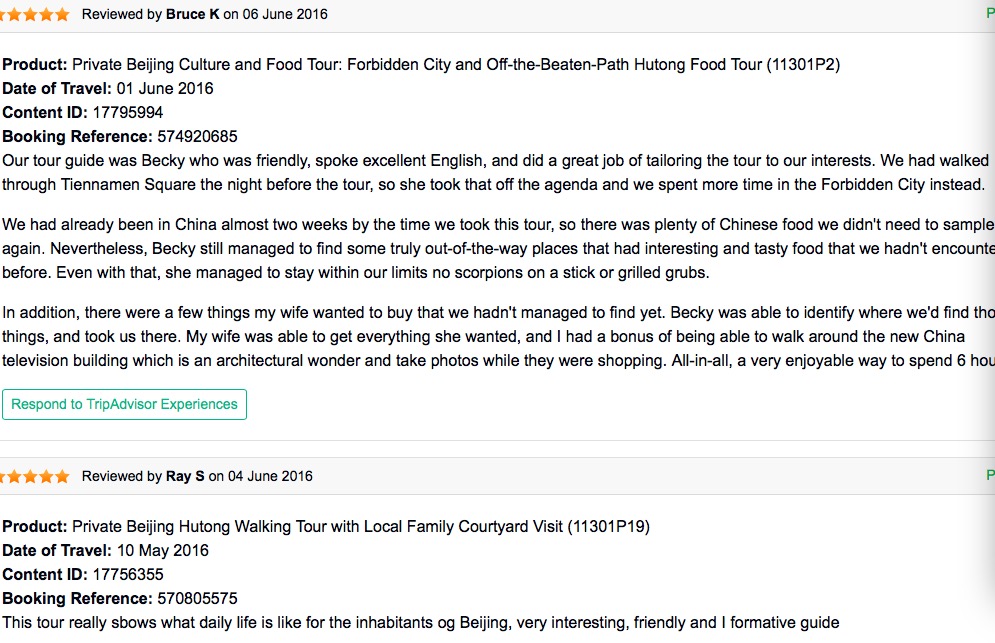
Task: Click reviewer name Bruce K
Action: pos(193,15)
